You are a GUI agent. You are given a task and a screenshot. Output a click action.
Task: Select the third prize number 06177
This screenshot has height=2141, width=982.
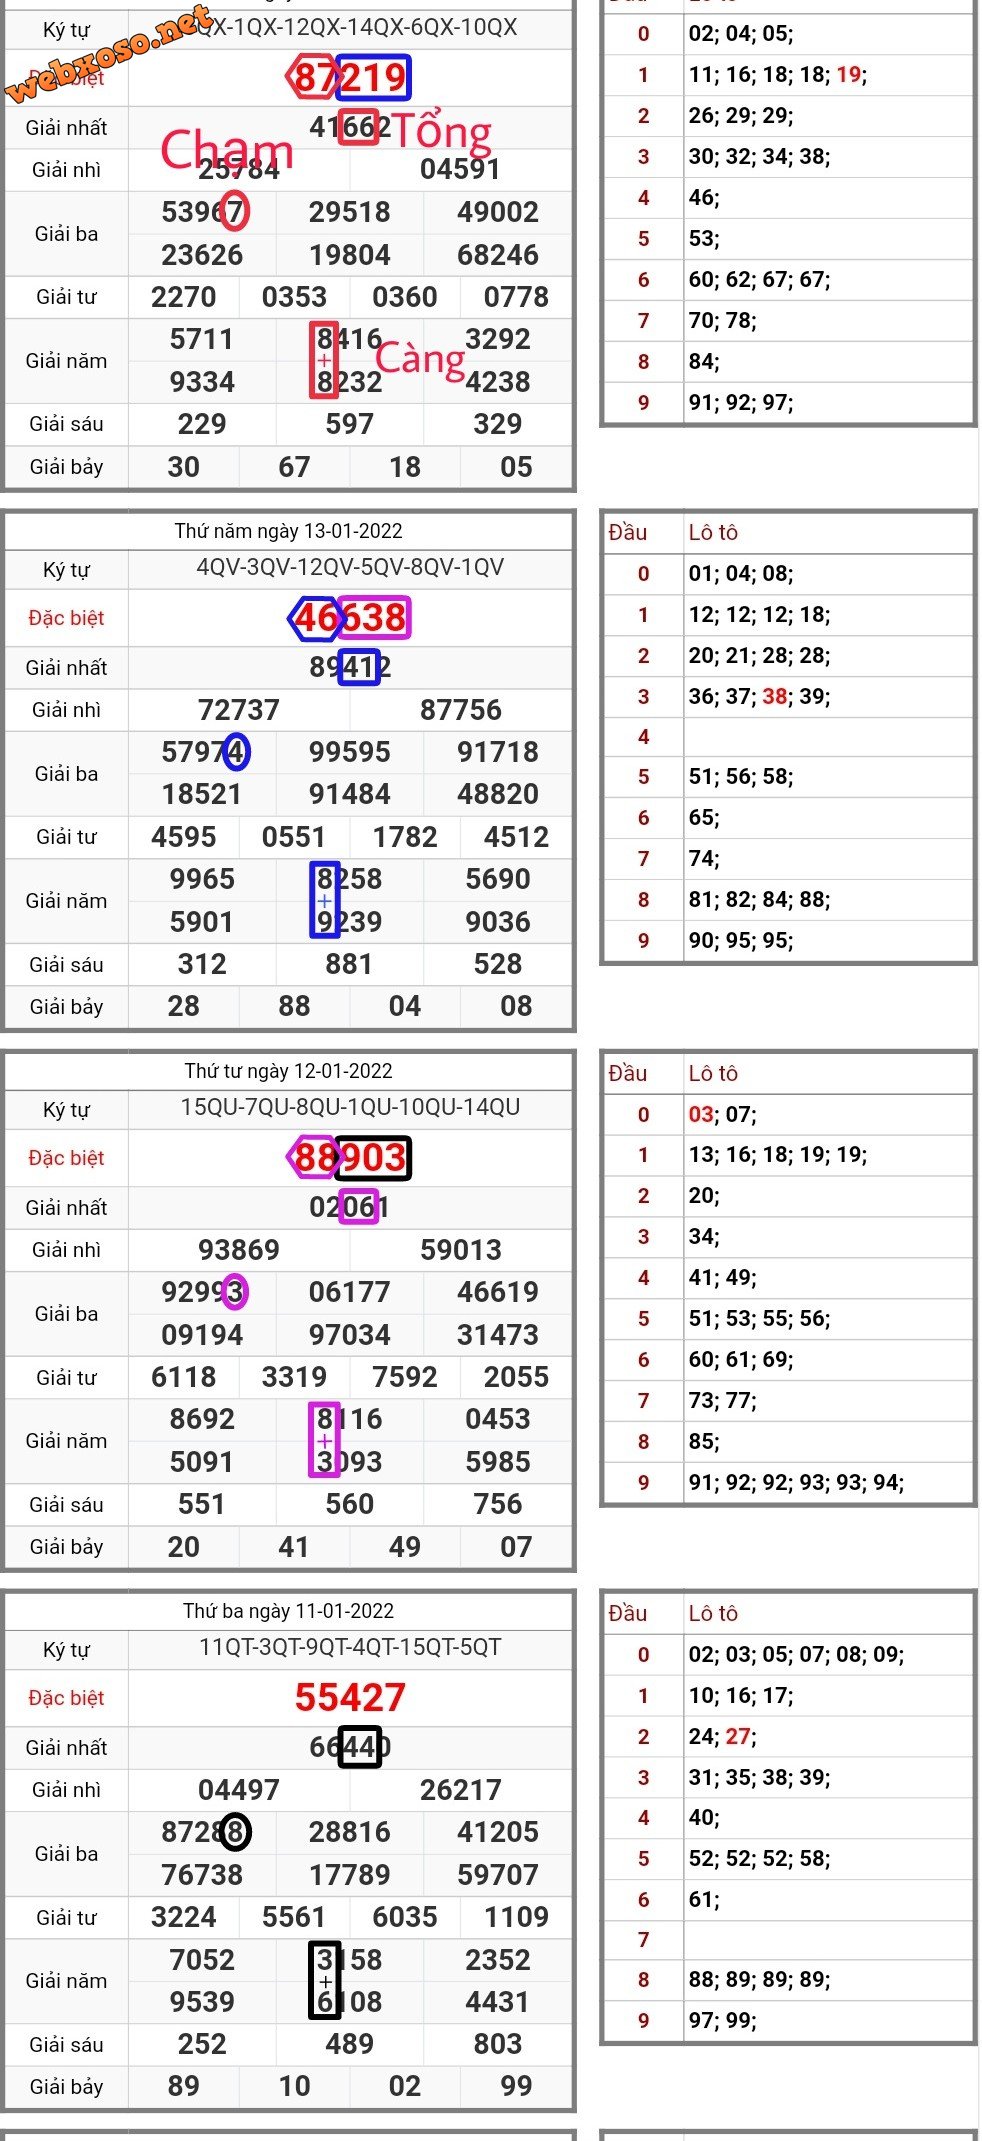(350, 1292)
